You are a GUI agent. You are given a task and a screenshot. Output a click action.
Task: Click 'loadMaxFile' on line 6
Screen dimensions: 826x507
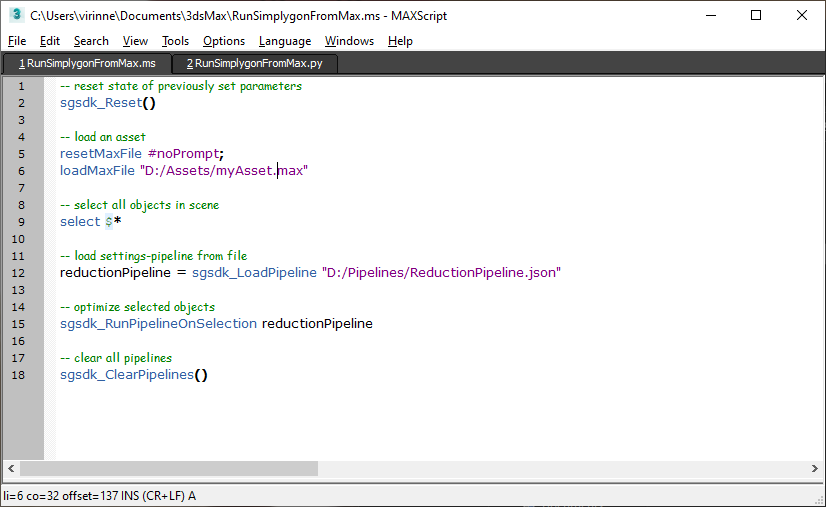coord(97,171)
